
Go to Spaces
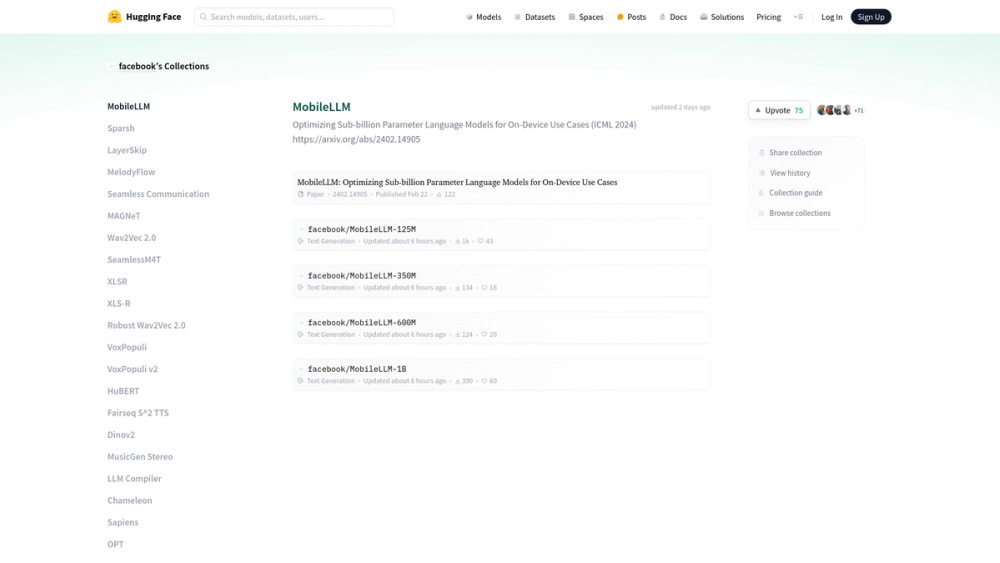click(585, 17)
